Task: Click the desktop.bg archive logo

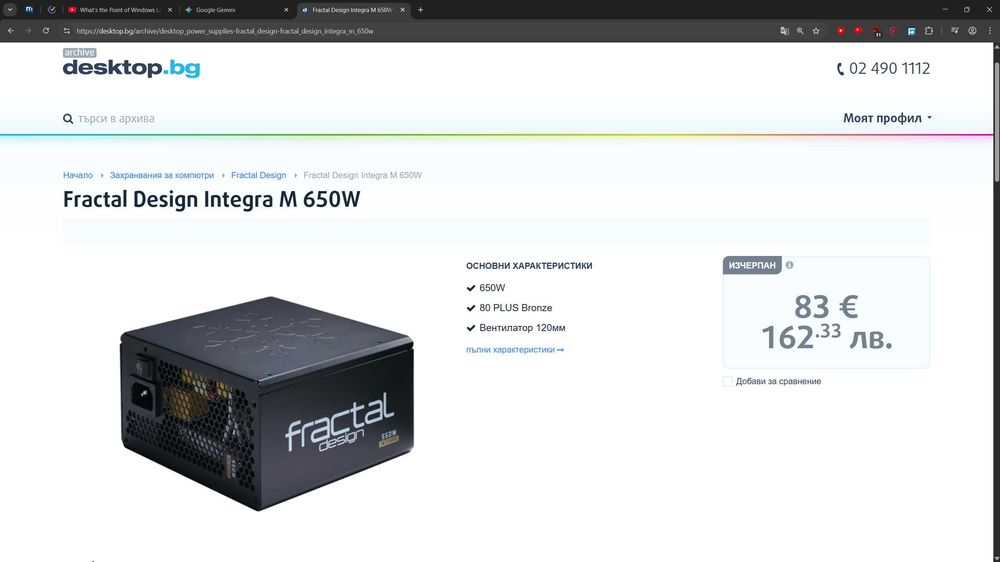Action: click(131, 63)
